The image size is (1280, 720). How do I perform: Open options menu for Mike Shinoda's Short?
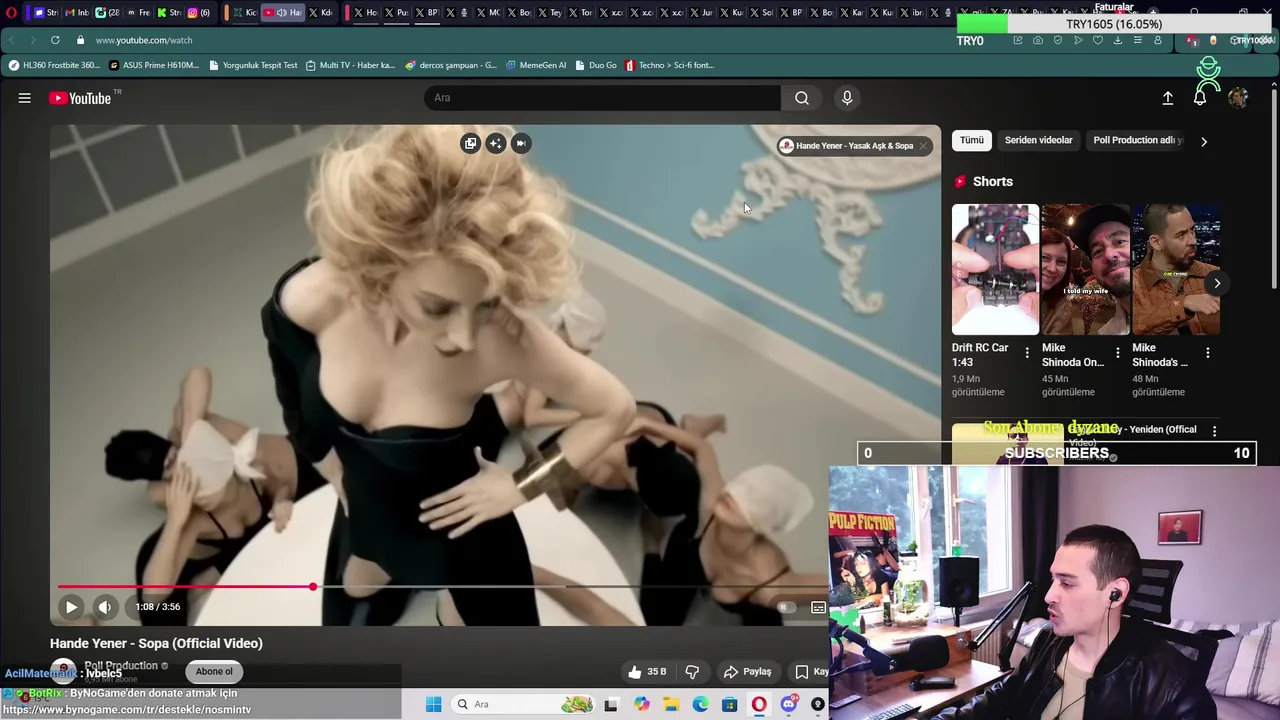click(x=1207, y=353)
